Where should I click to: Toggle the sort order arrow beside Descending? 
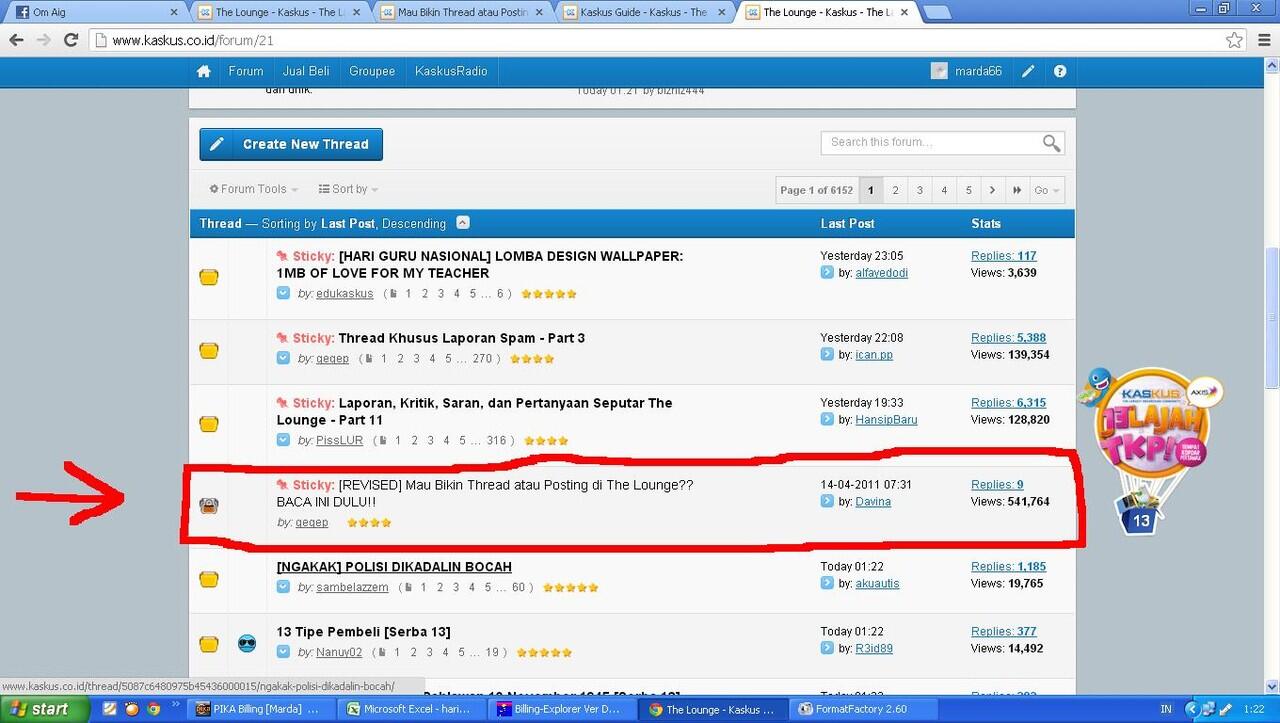[x=463, y=223]
